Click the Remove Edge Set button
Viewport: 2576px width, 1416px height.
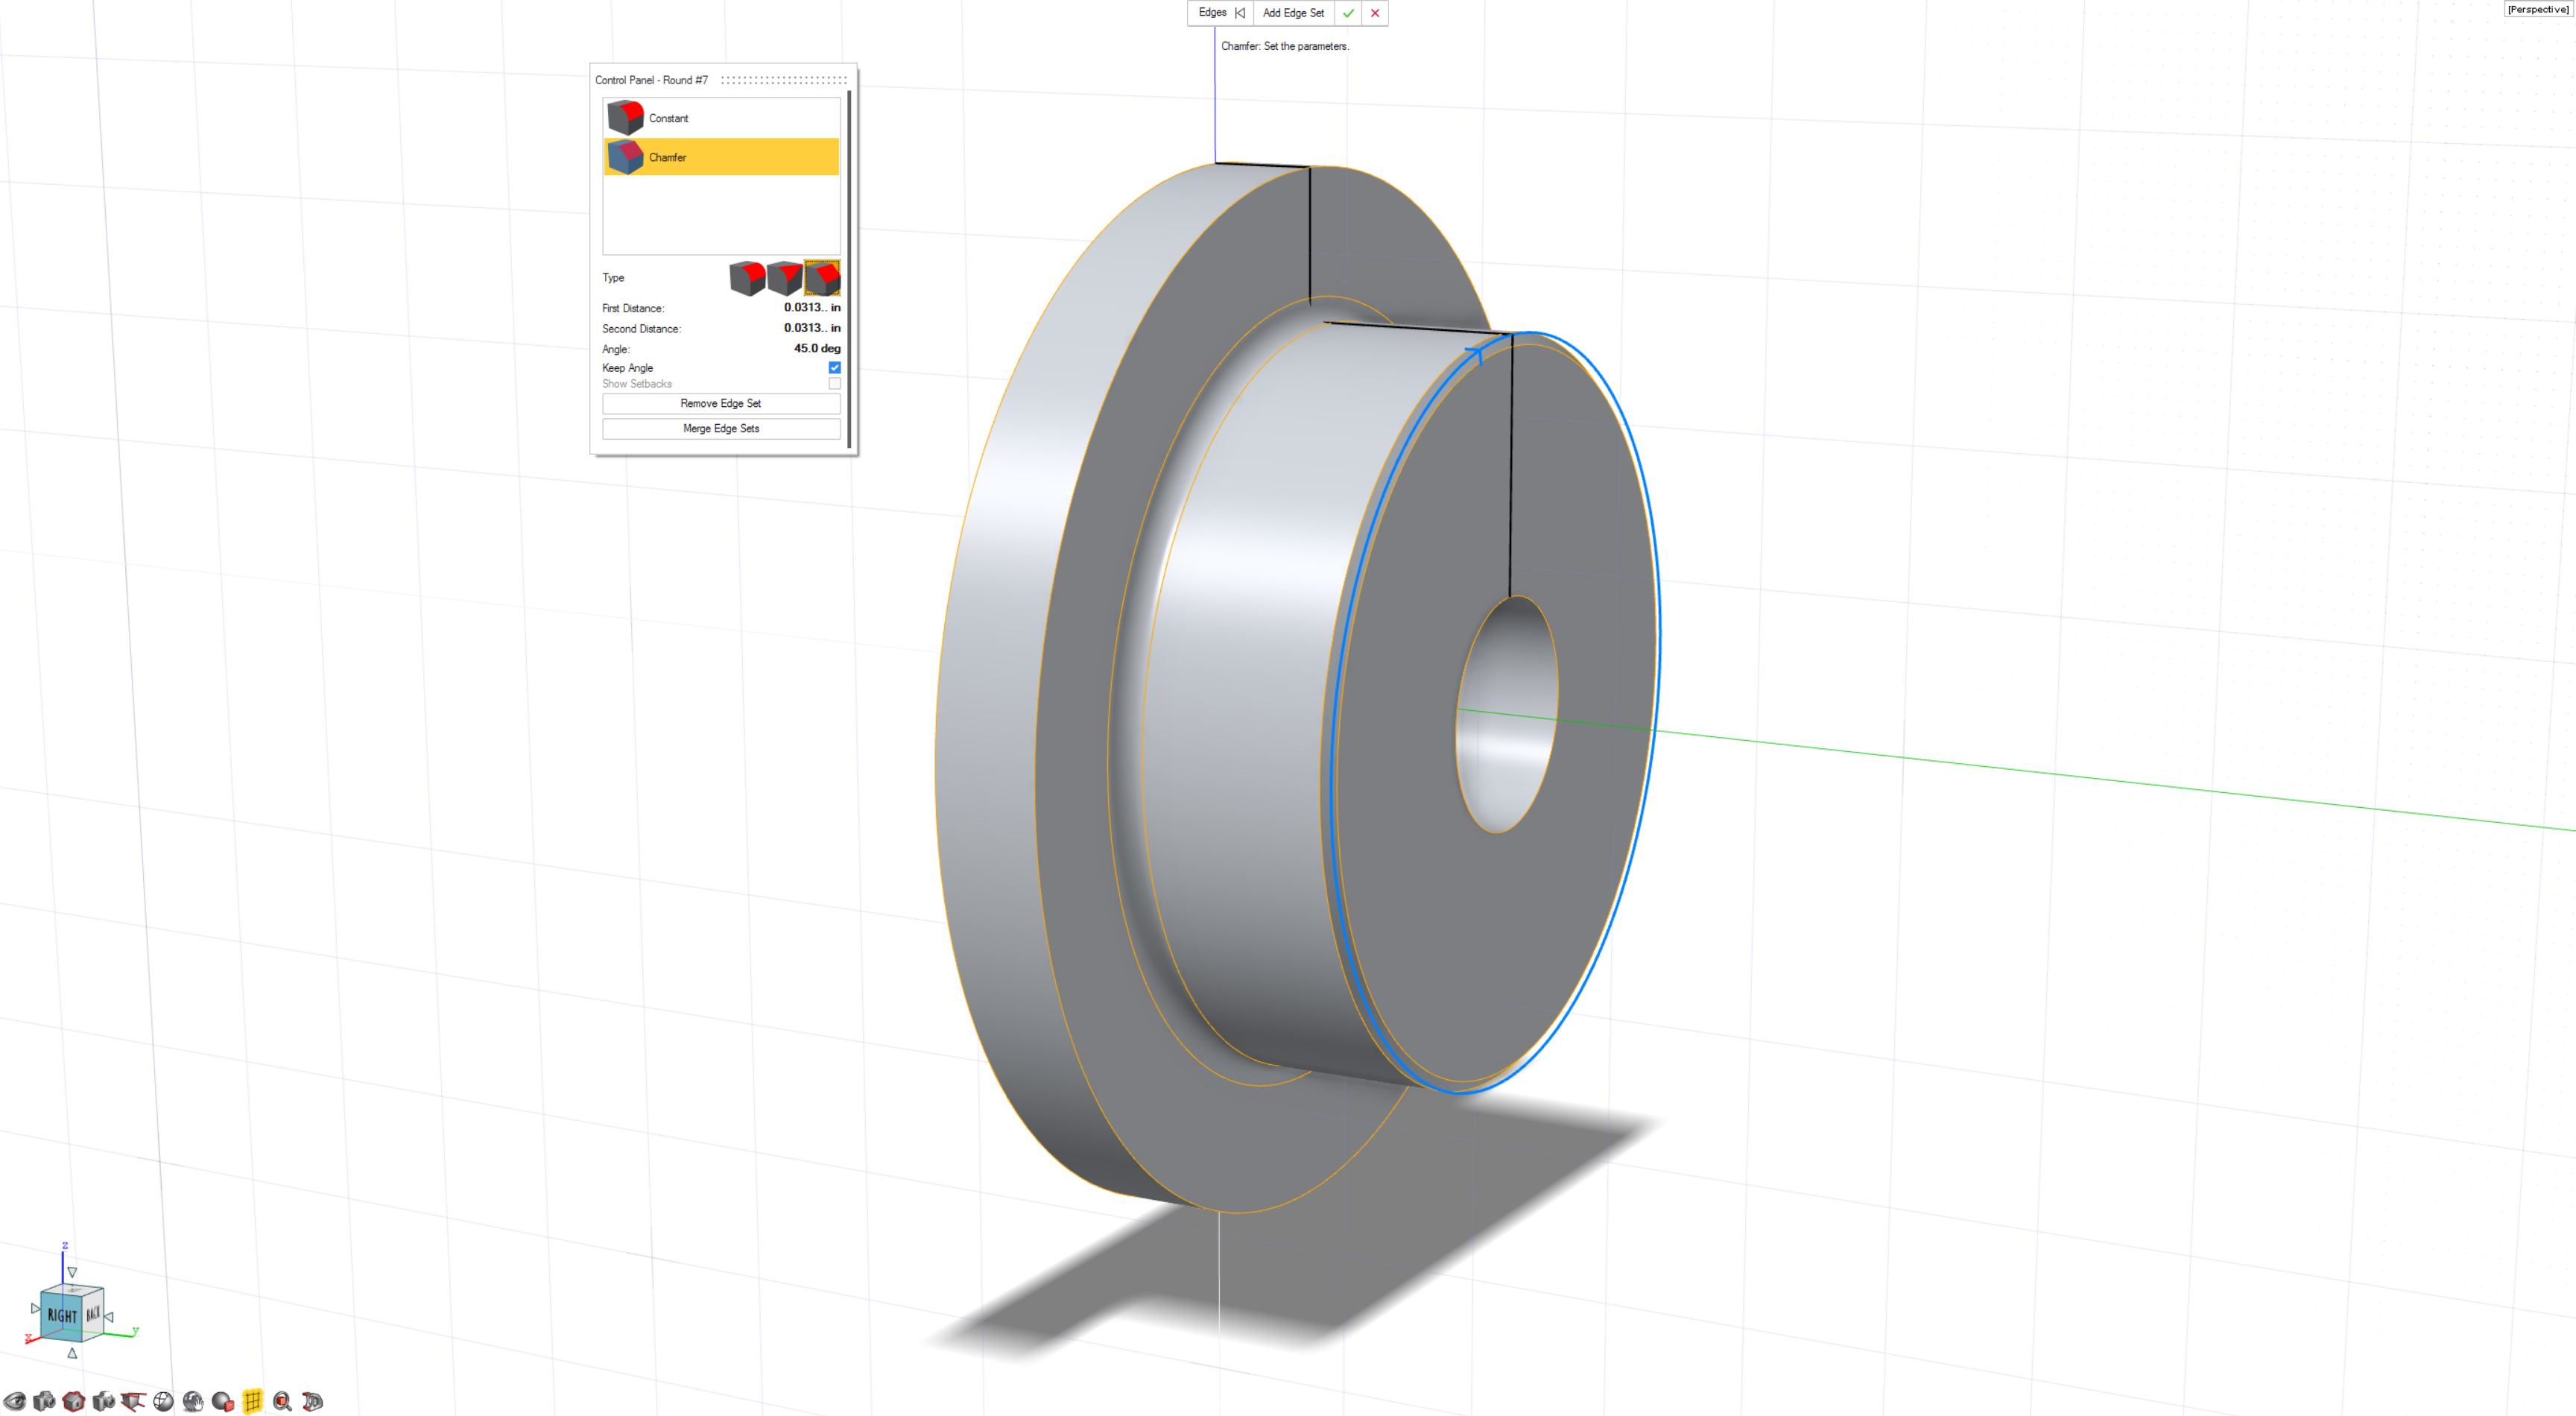720,403
